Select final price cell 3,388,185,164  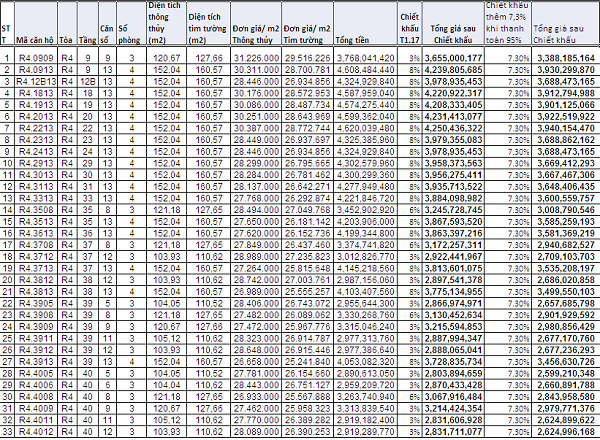click(566, 58)
